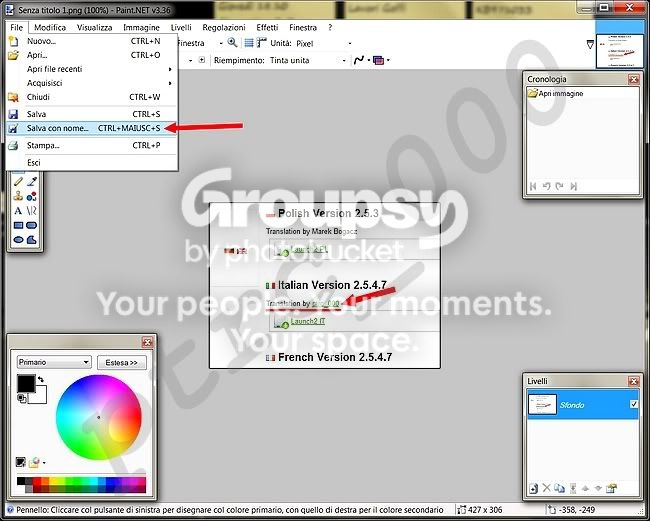Open the Regolazioni menu
Viewport: 650px width, 521px height.
coord(224,27)
